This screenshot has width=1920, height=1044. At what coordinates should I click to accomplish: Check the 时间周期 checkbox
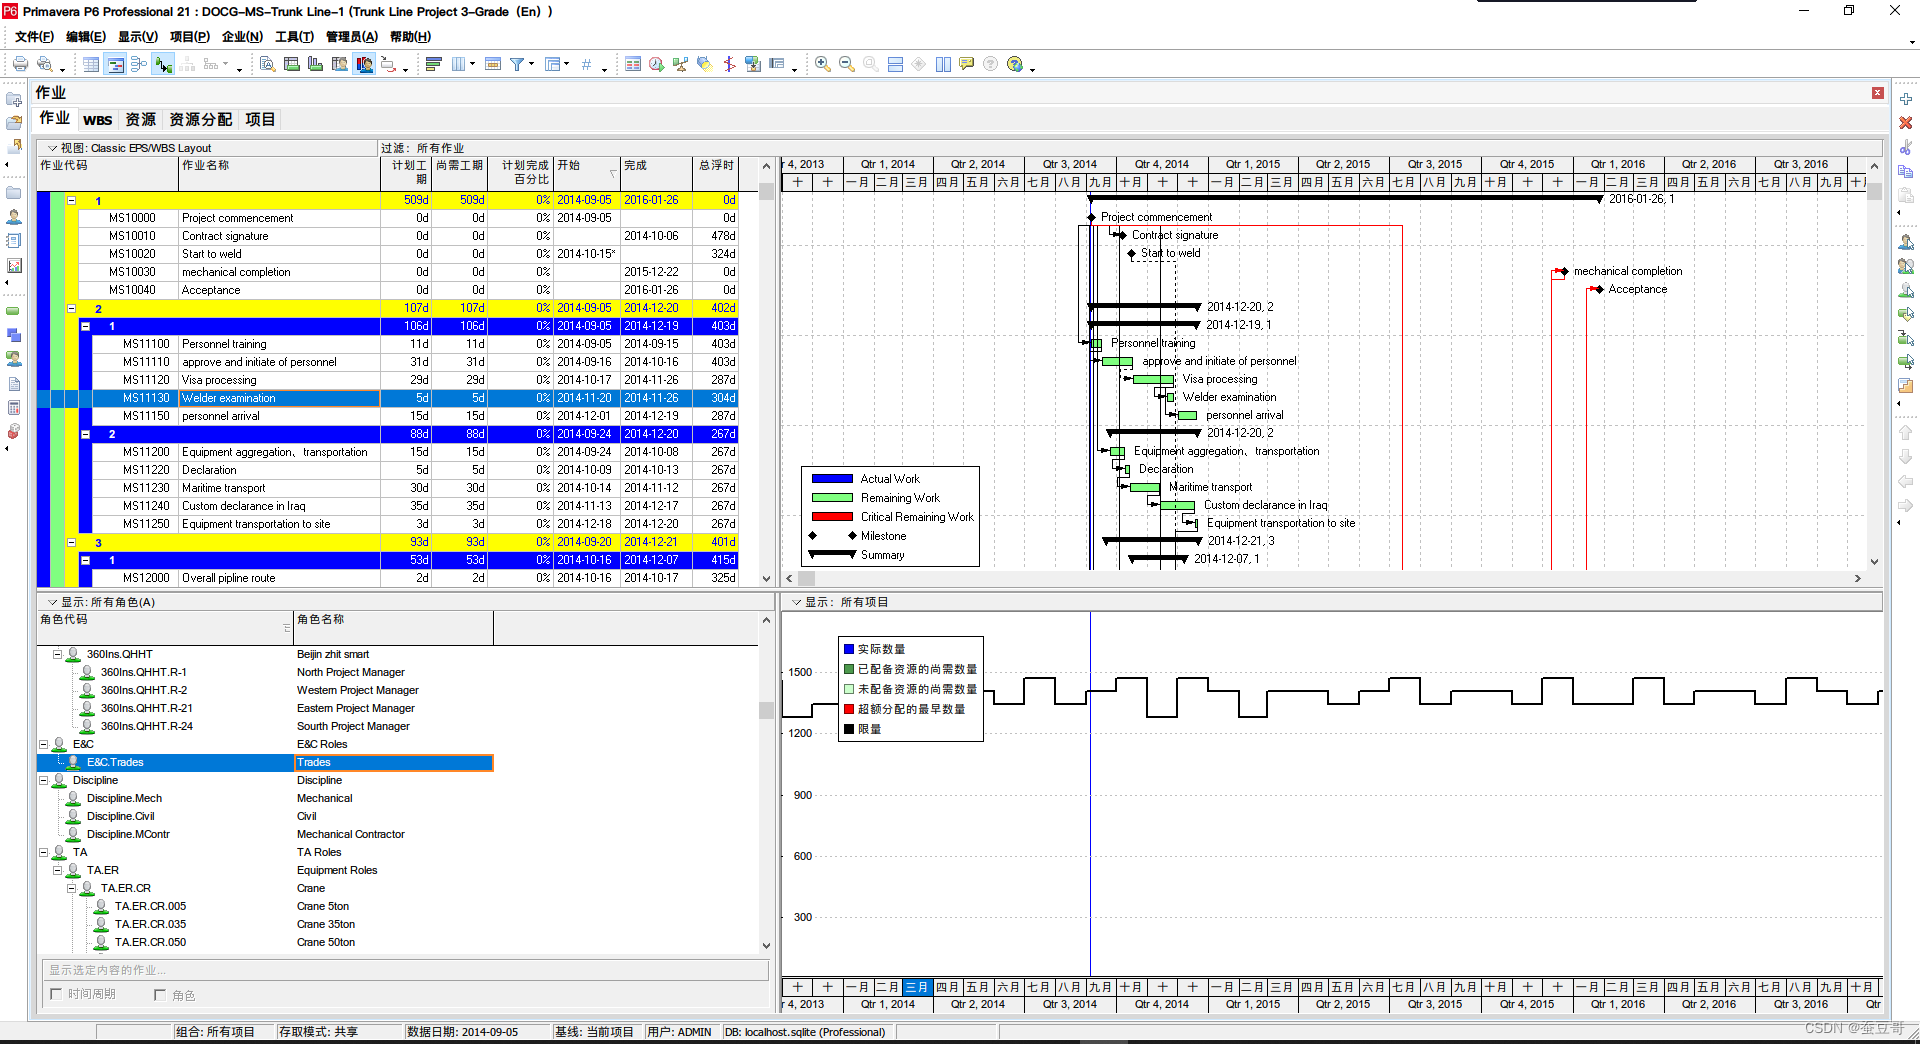(x=56, y=994)
